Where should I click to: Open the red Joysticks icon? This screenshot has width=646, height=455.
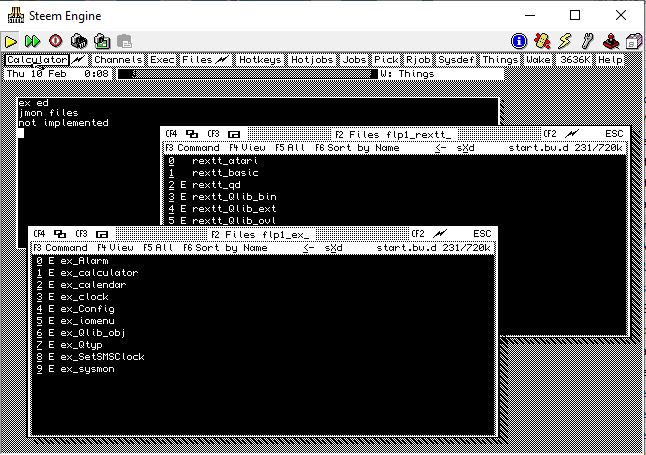tap(611, 41)
